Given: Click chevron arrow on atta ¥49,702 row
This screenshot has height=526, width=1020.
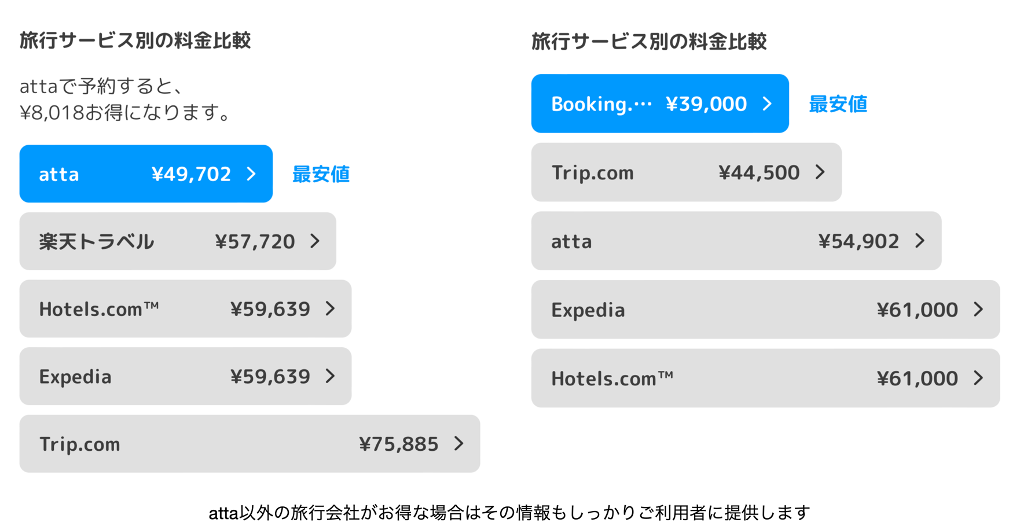Looking at the screenshot, I should [251, 174].
